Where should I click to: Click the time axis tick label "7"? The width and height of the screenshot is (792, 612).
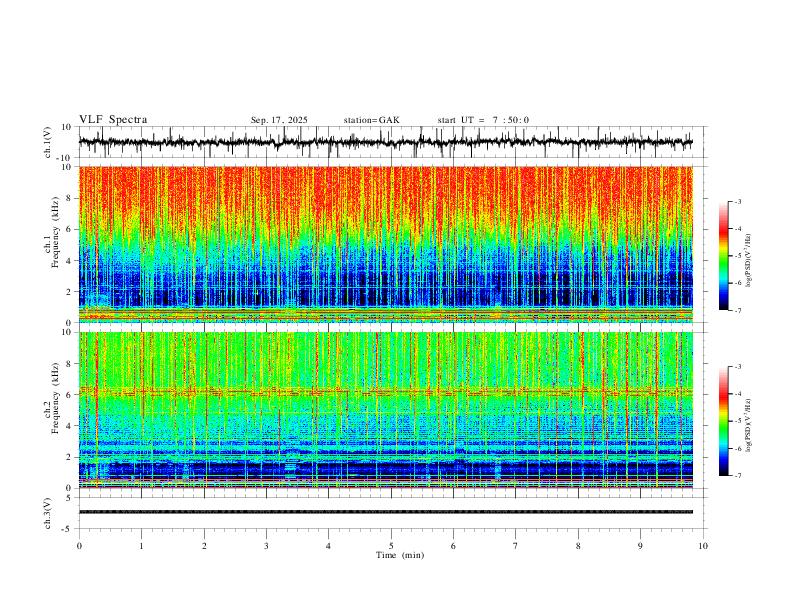(516, 546)
